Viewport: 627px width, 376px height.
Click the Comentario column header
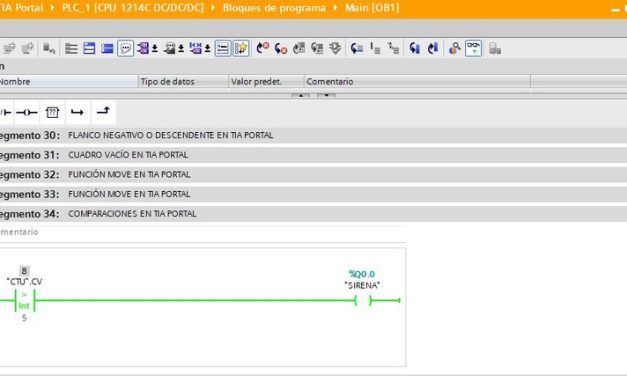(417, 82)
